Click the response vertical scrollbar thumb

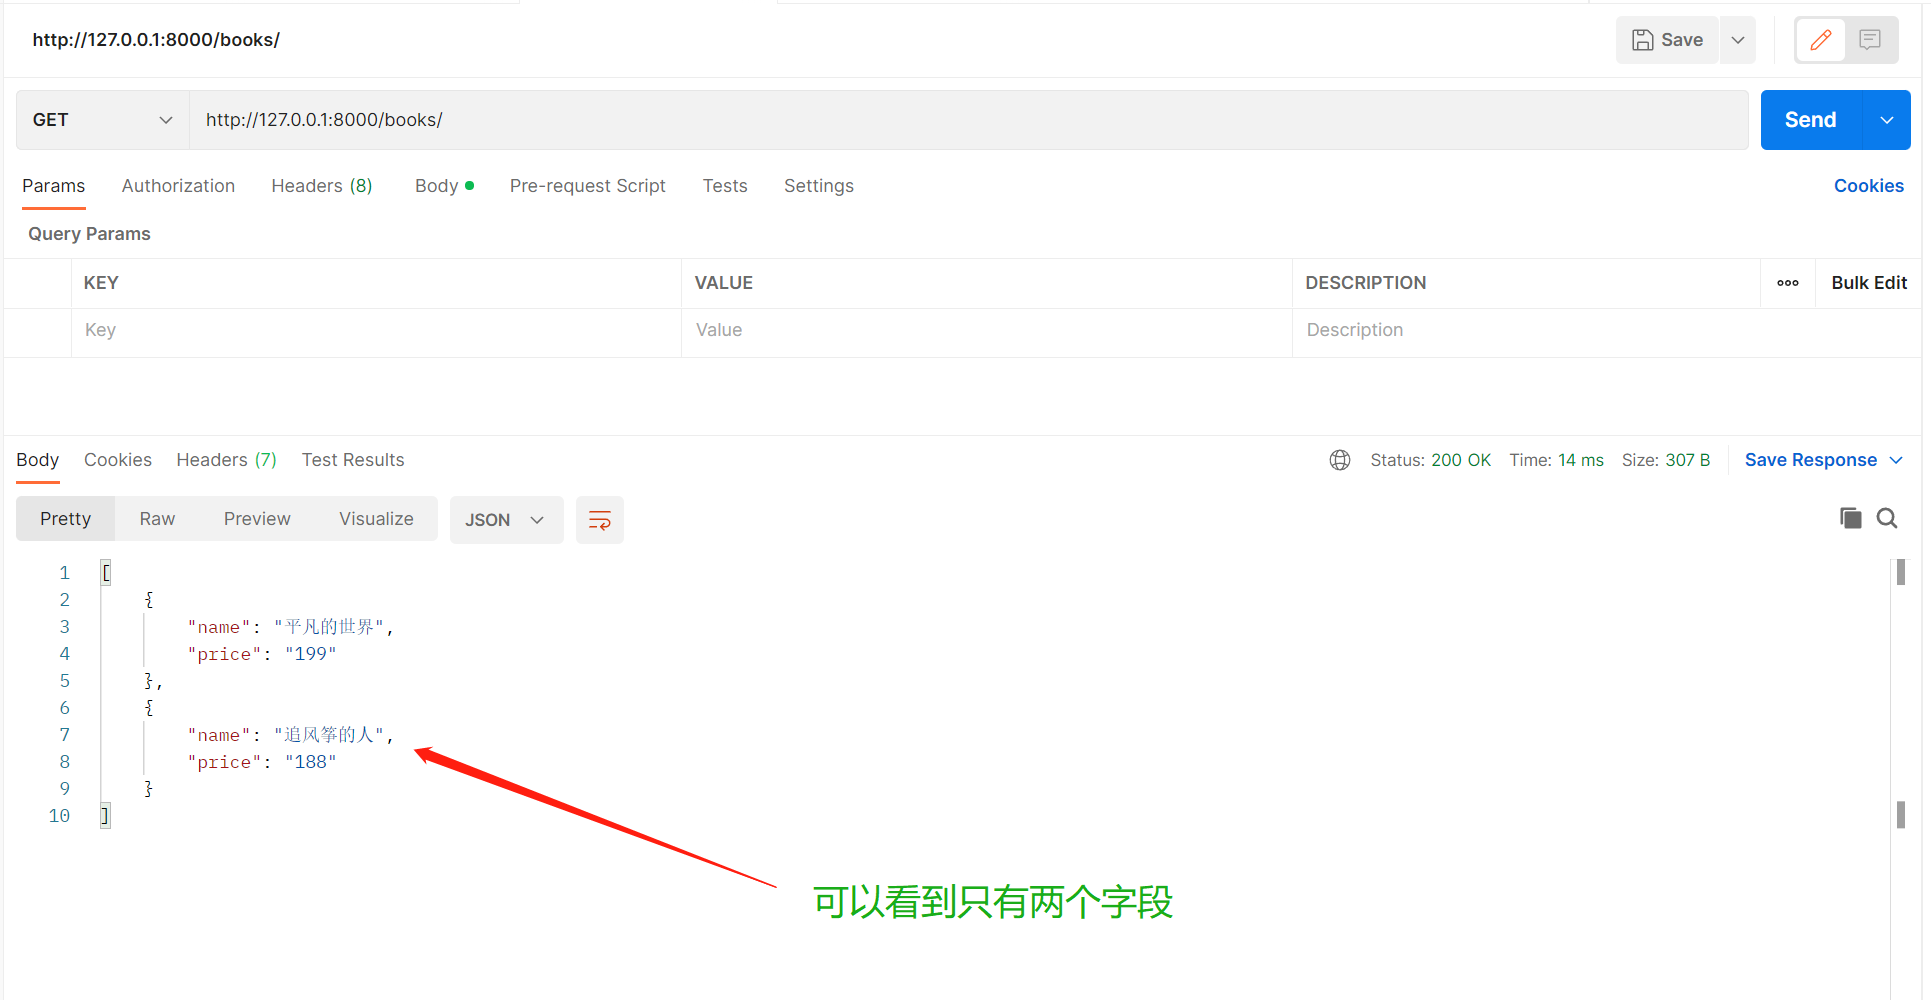point(1901,572)
